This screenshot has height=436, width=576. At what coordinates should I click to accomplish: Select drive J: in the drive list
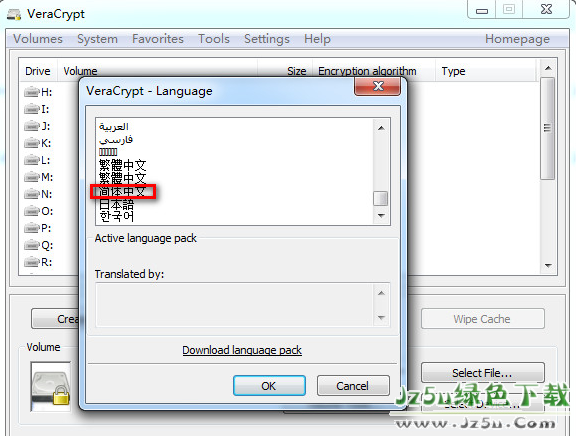37,126
